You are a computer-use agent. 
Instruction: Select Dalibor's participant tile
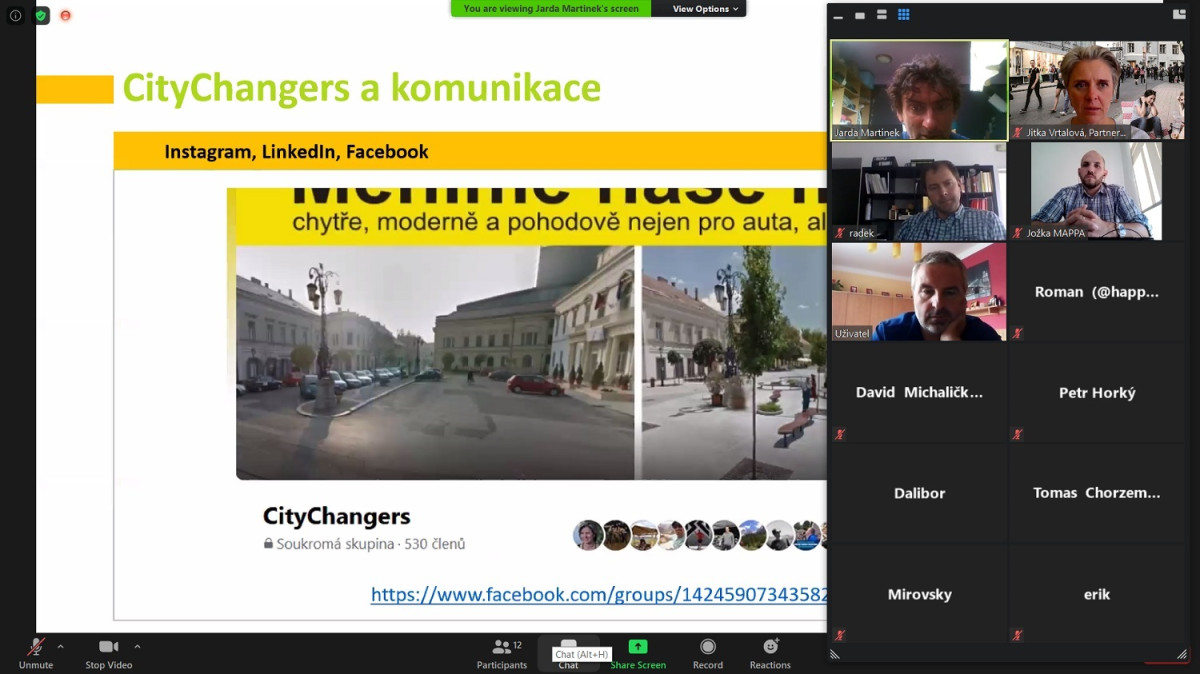(919, 493)
